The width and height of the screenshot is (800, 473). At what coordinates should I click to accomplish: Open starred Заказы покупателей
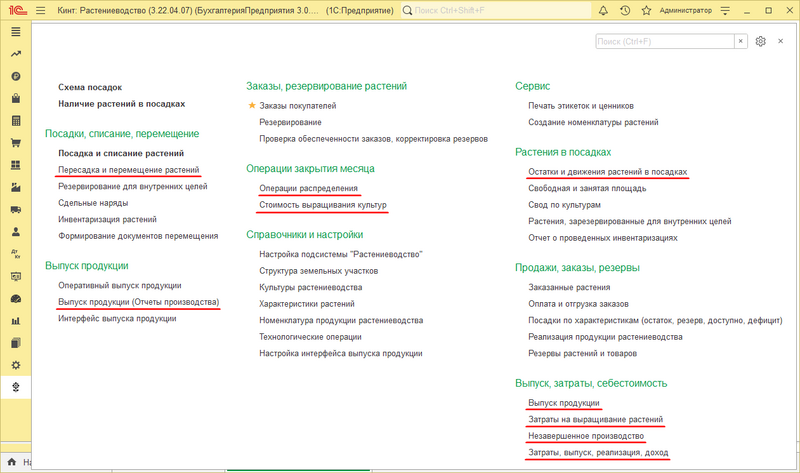[x=297, y=106]
